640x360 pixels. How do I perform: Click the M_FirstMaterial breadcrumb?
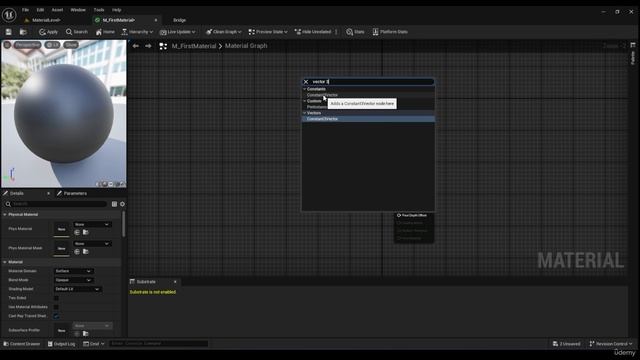point(194,46)
